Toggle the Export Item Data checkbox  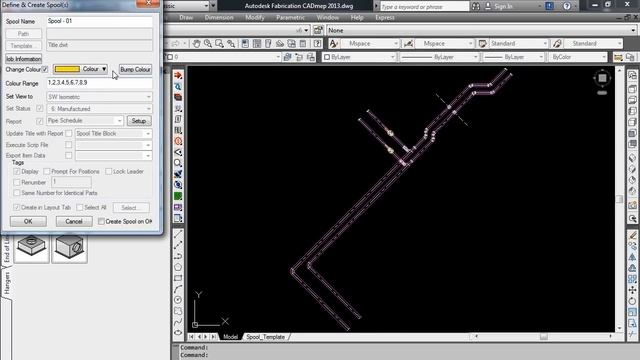[69, 156]
